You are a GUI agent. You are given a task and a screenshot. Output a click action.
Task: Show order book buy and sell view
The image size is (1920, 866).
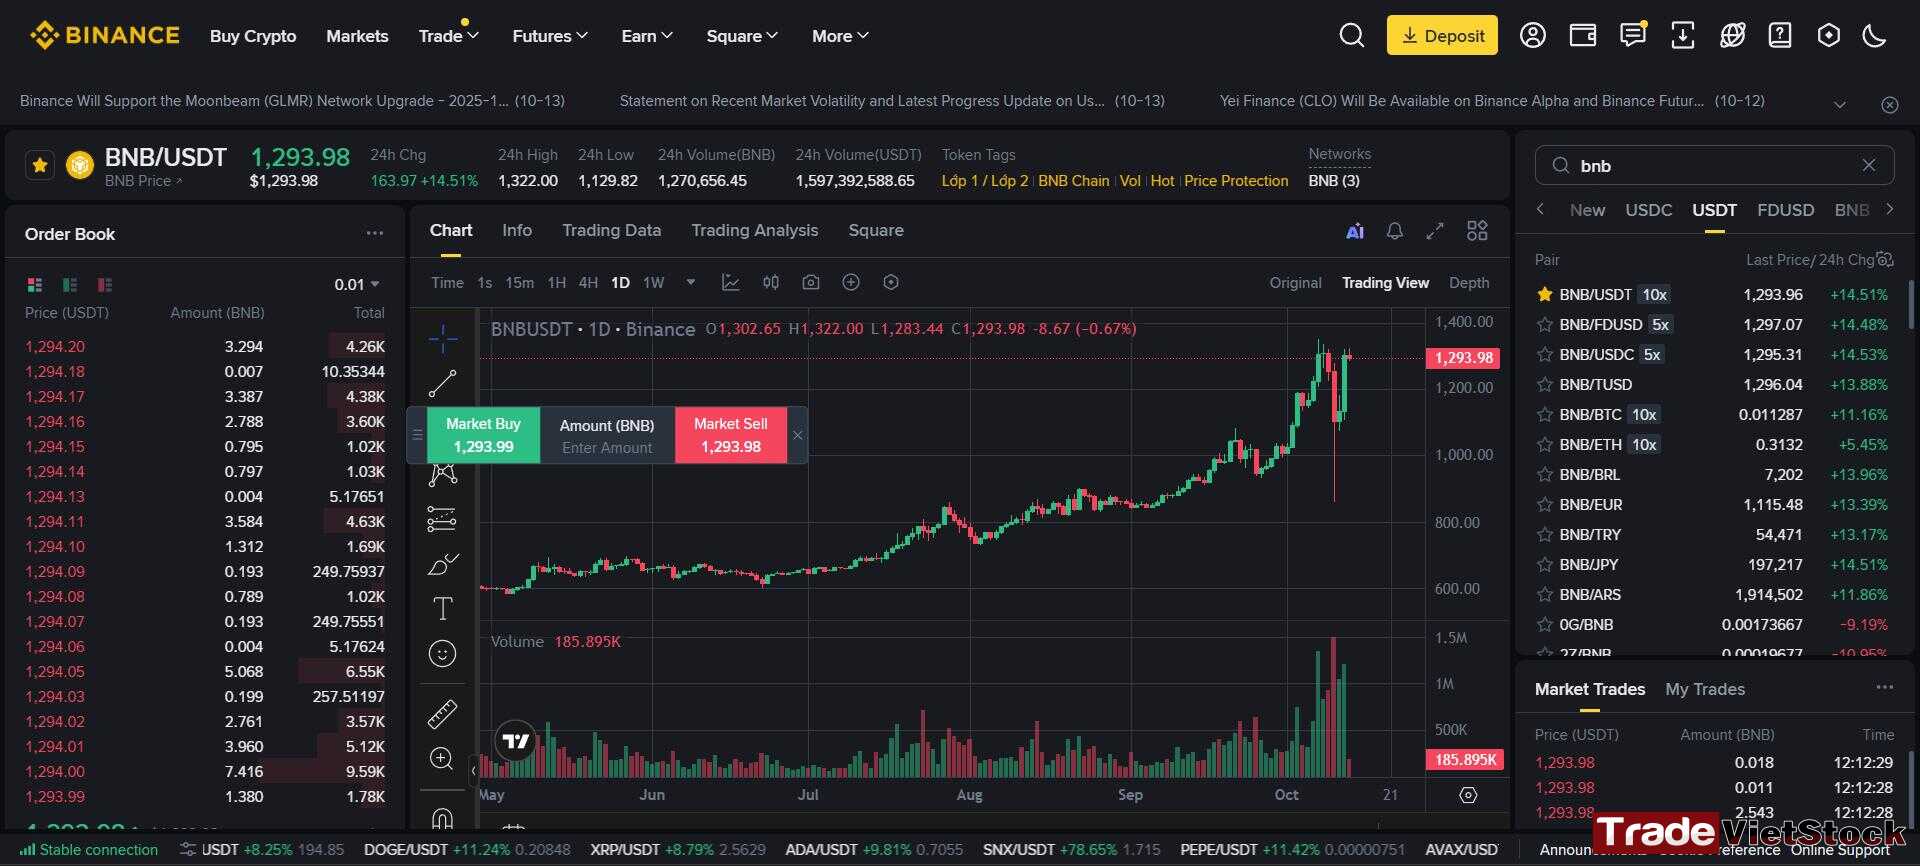click(35, 285)
